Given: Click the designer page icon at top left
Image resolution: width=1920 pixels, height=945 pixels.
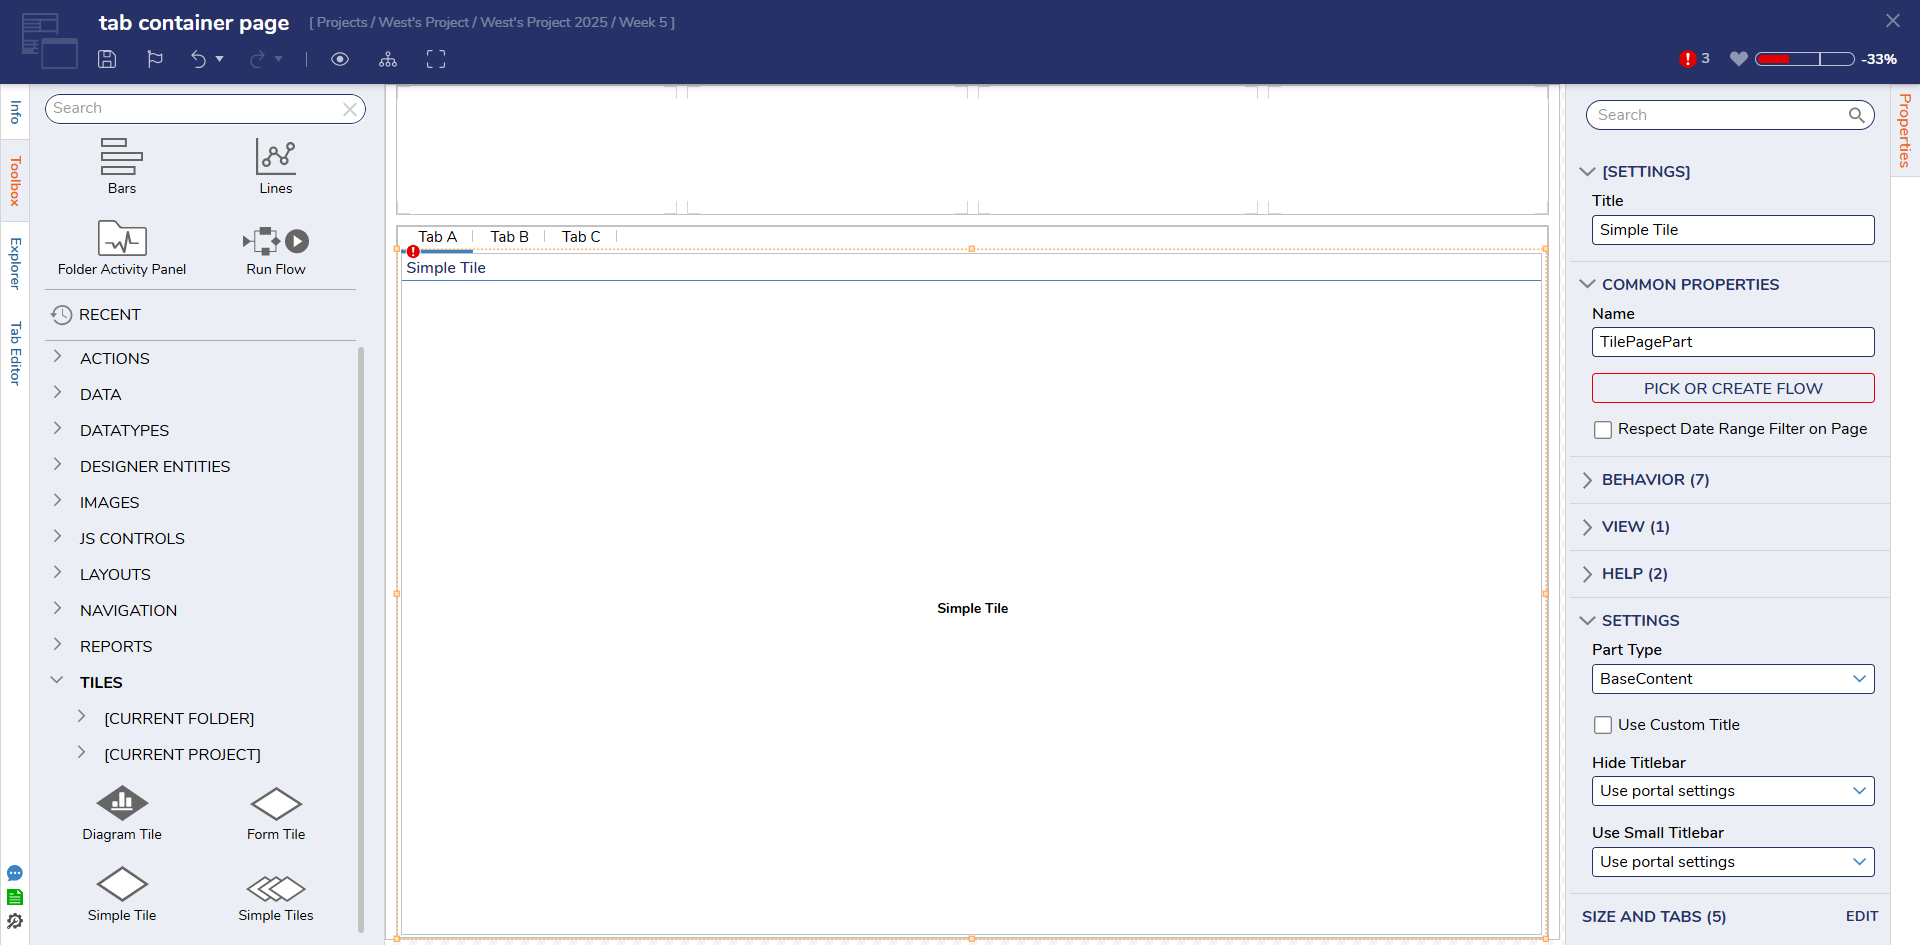Looking at the screenshot, I should (x=49, y=41).
